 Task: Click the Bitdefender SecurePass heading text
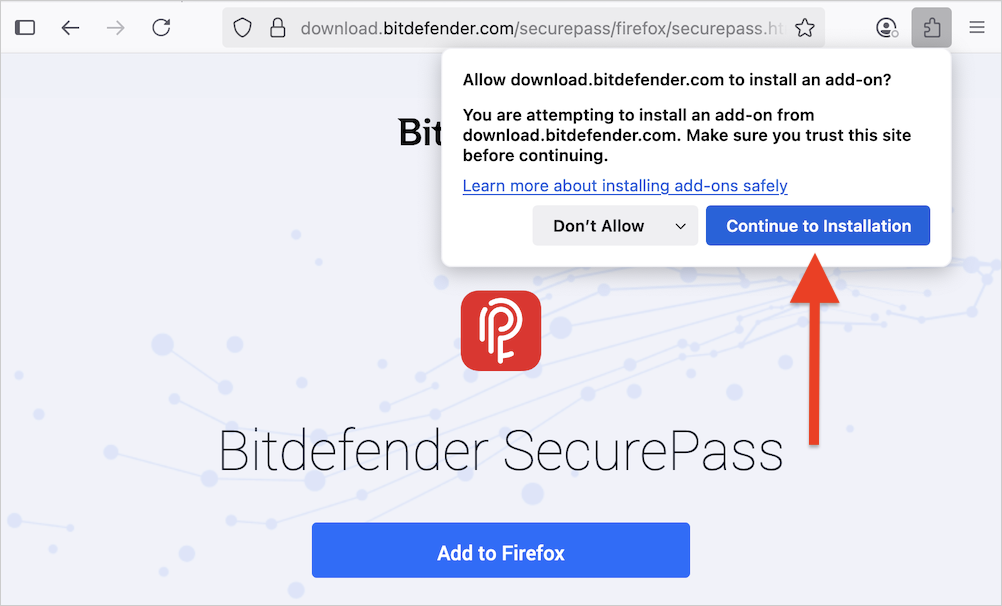tap(500, 451)
